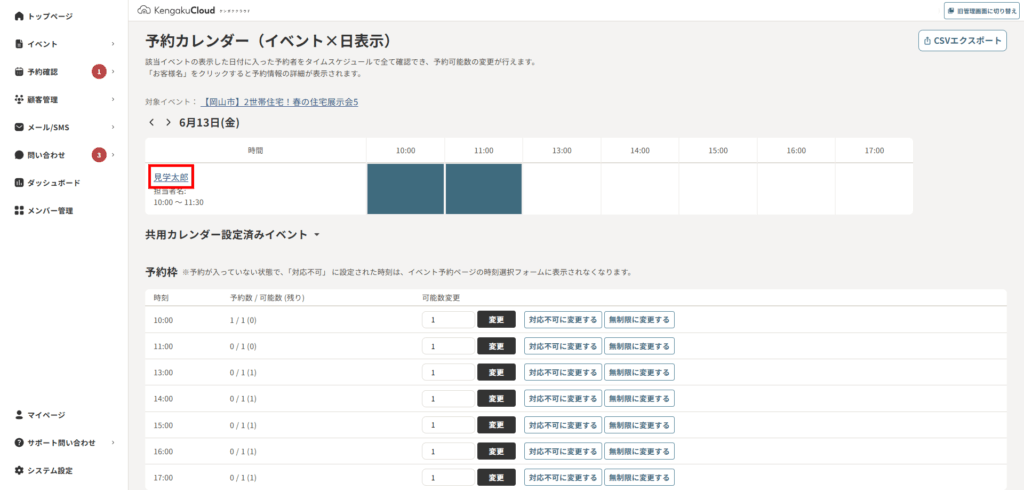Screen dimensions: 1024x490
Task: Click 対応不可に変更する for 15:00
Action: 562,425
